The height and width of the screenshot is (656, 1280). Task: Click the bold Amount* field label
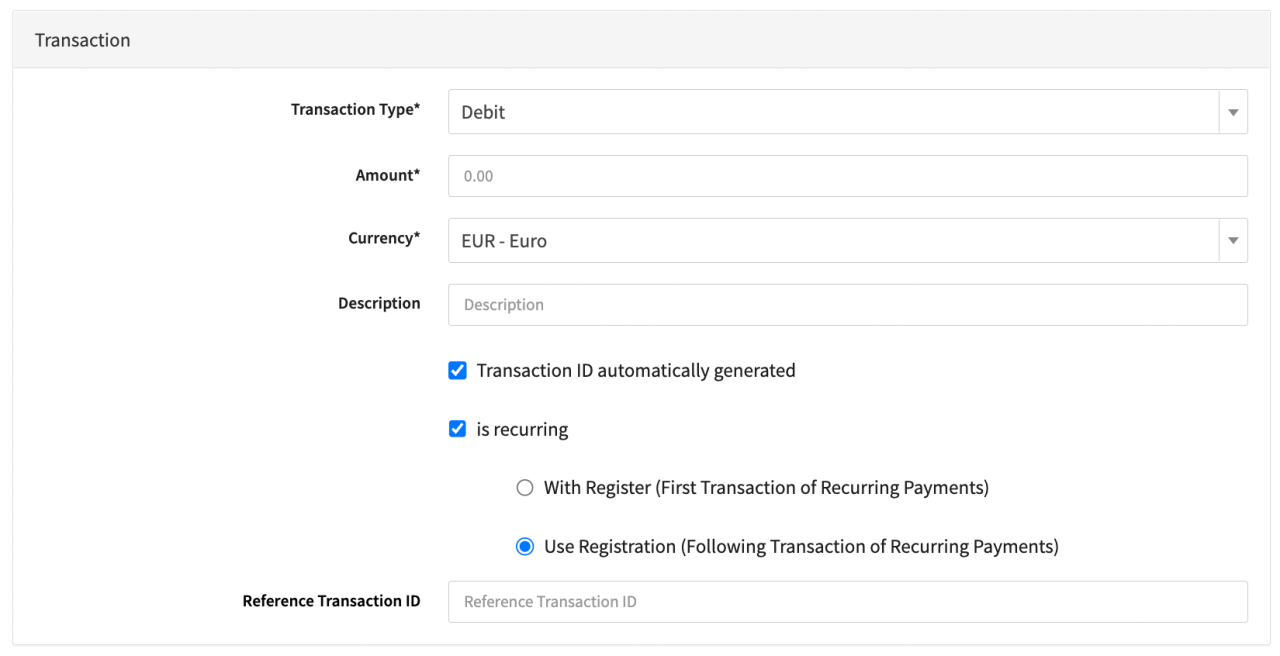pos(388,175)
